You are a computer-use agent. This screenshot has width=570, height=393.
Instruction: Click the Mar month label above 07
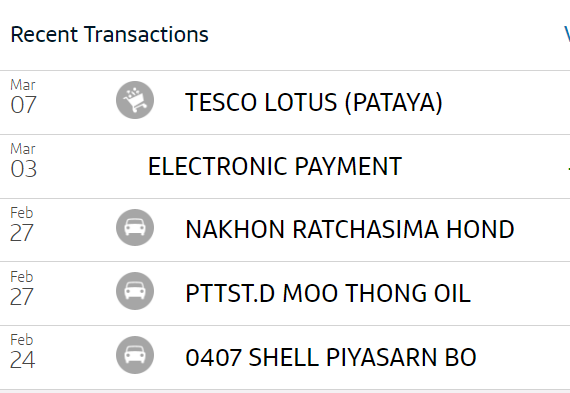click(x=23, y=85)
